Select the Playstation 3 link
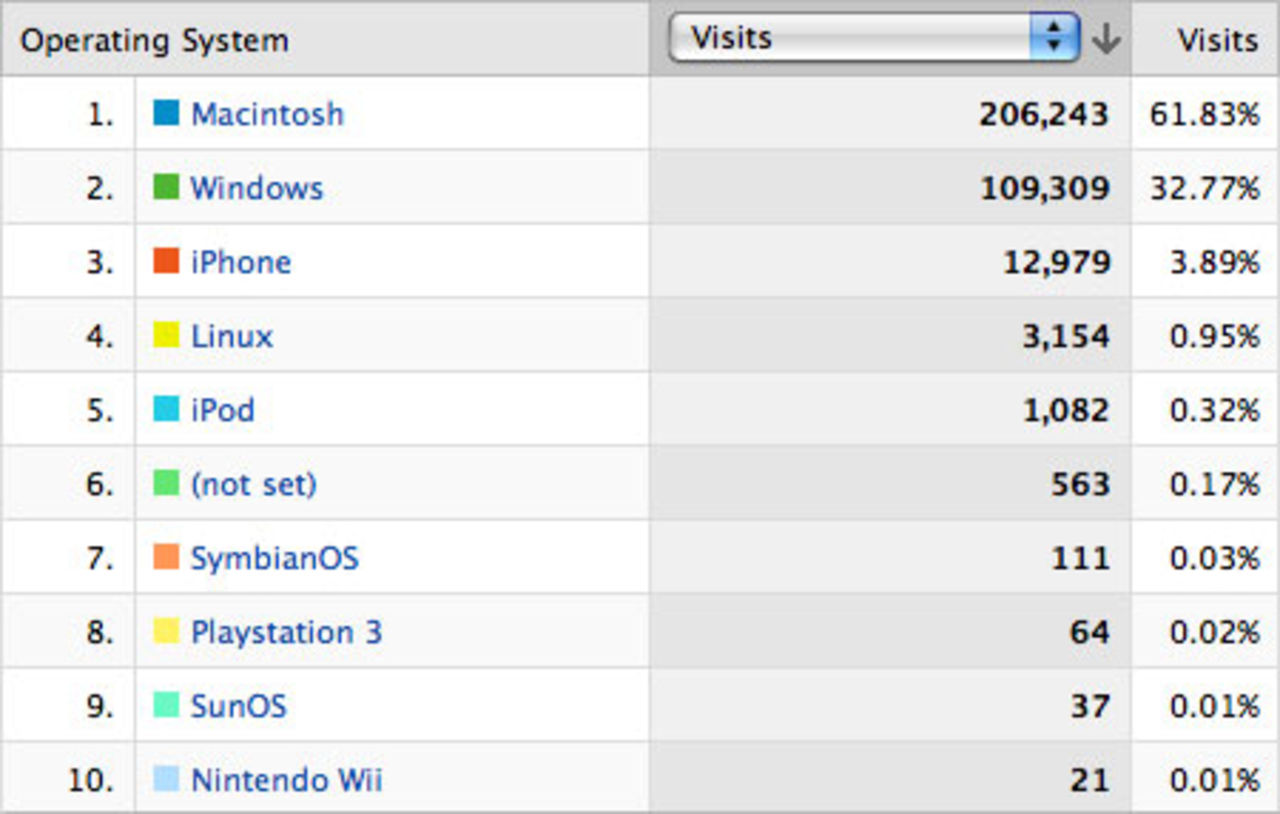The image size is (1280, 814). (286, 632)
